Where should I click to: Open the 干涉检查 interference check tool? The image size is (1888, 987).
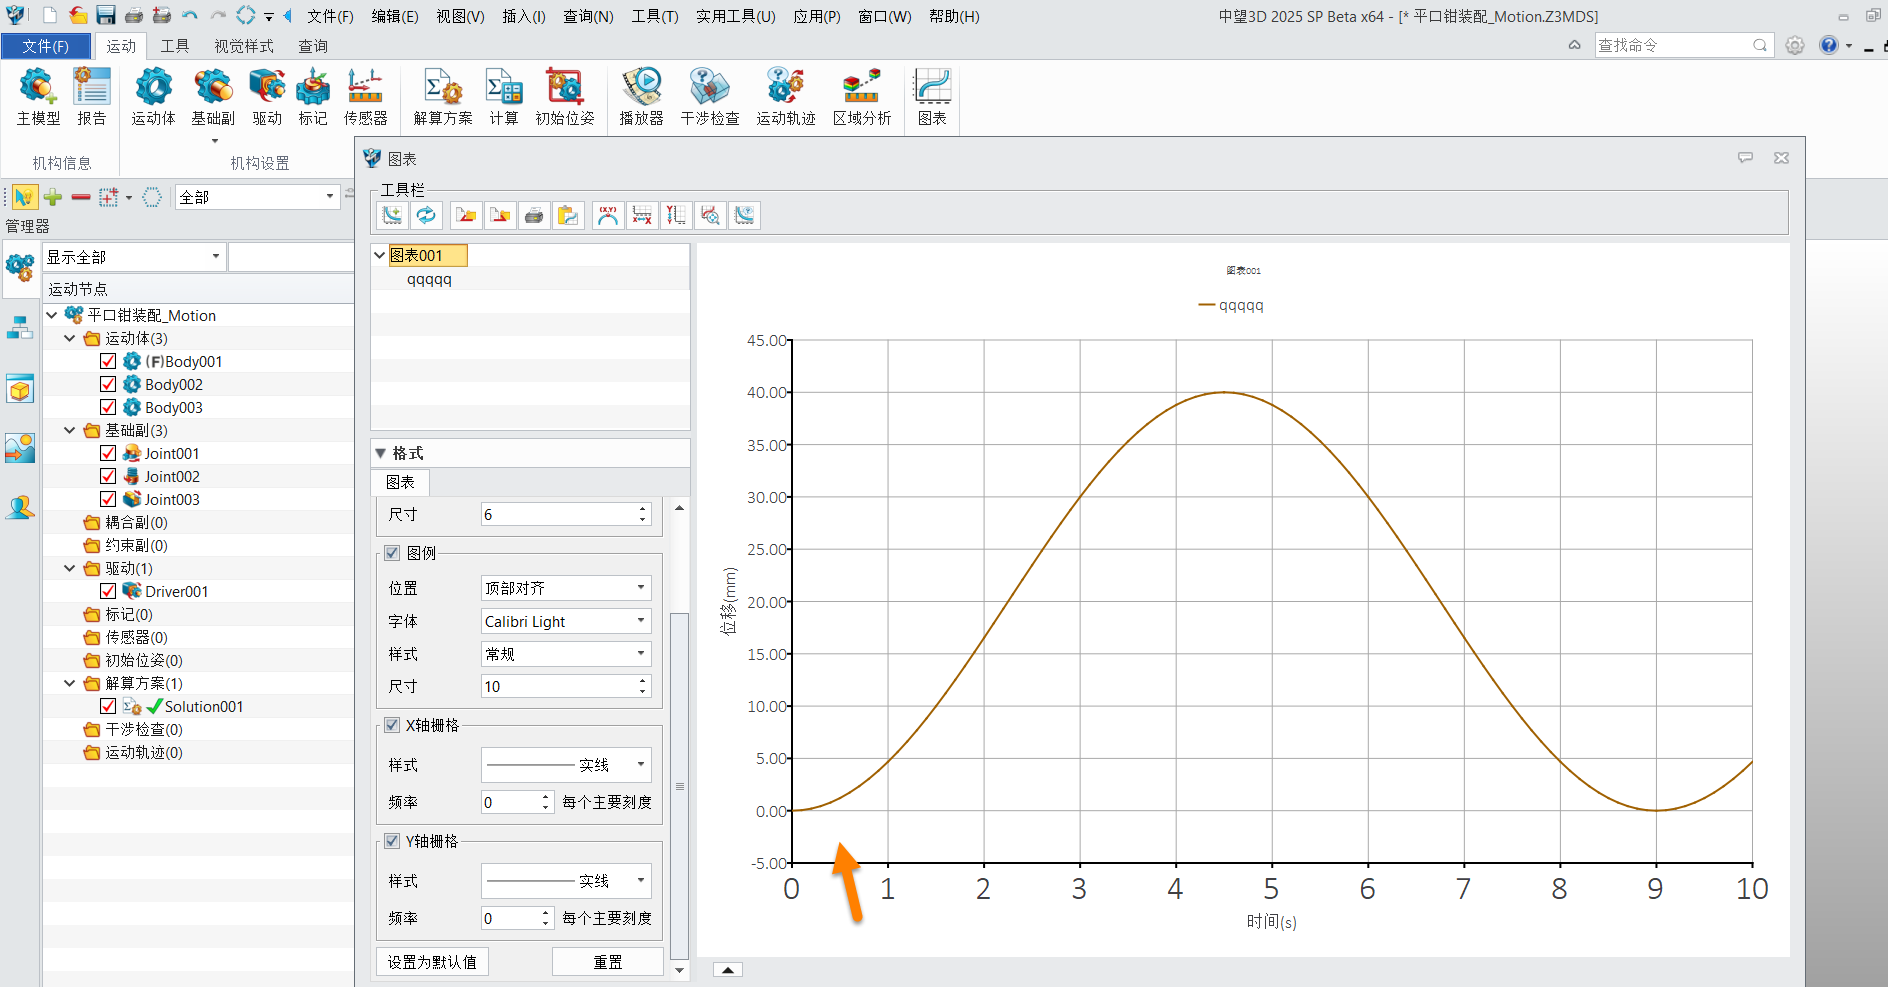(710, 97)
